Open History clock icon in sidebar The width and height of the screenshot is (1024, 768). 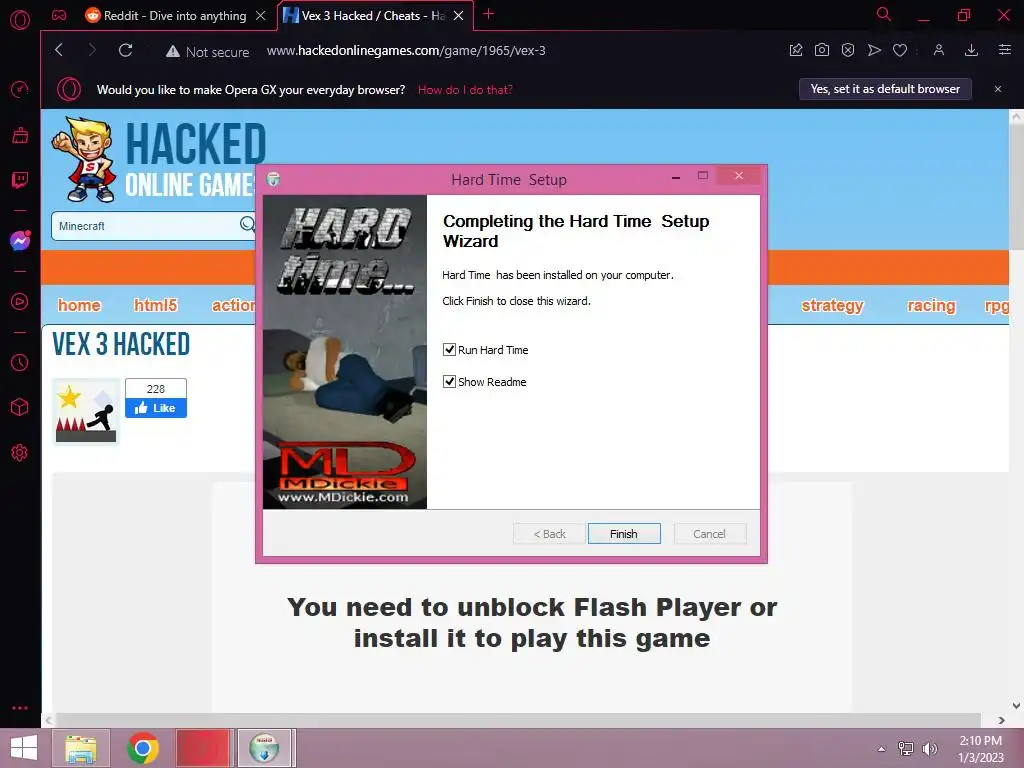coord(20,362)
